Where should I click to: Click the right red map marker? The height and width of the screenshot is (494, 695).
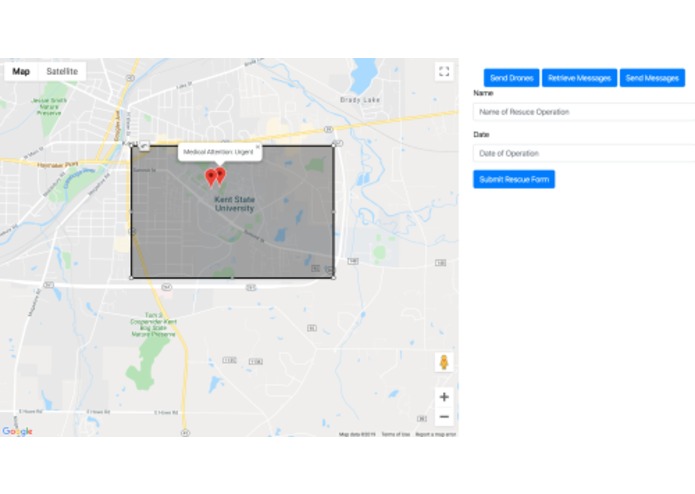220,175
